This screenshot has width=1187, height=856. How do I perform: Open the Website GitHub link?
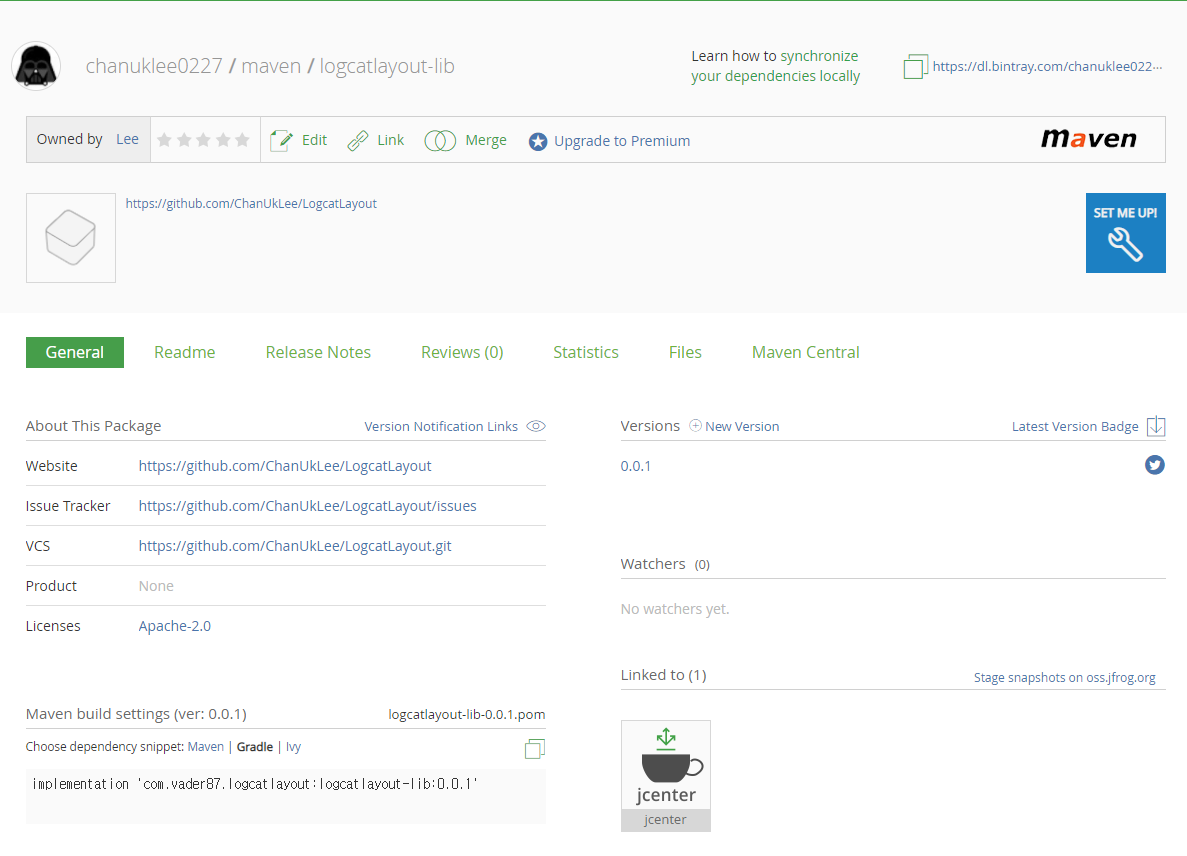[x=285, y=465]
